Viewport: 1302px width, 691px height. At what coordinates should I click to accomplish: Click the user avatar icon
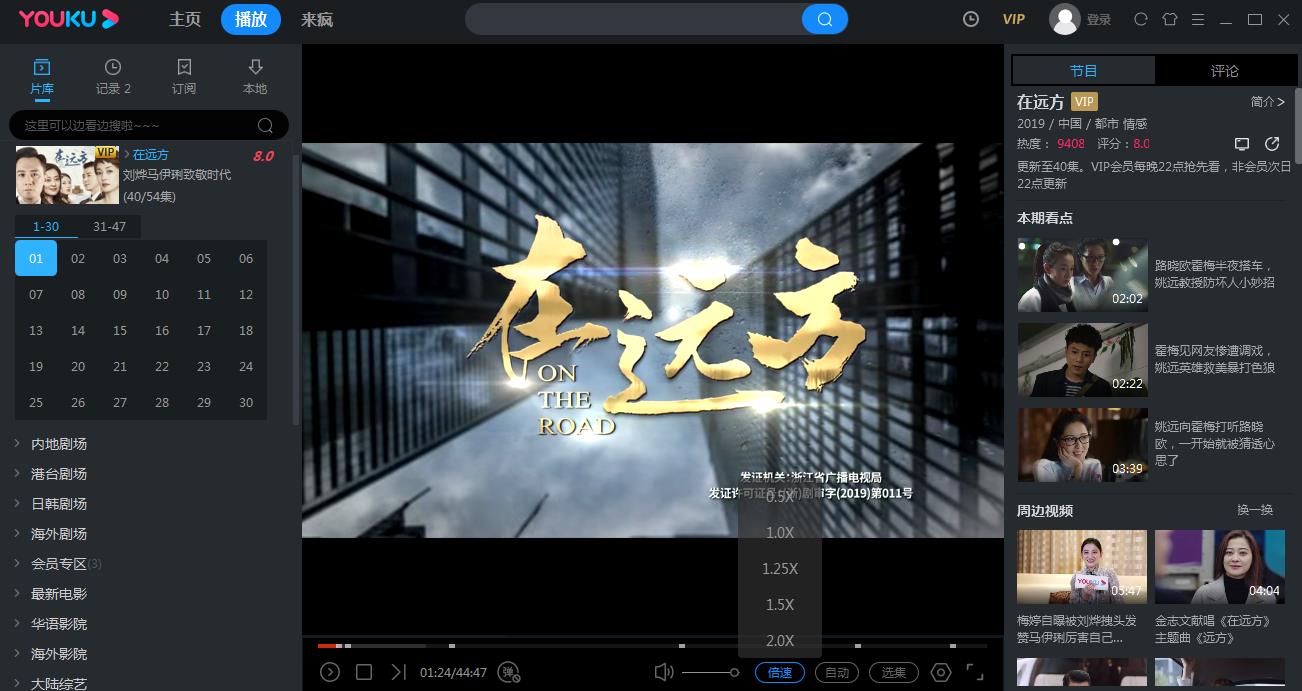click(1065, 19)
